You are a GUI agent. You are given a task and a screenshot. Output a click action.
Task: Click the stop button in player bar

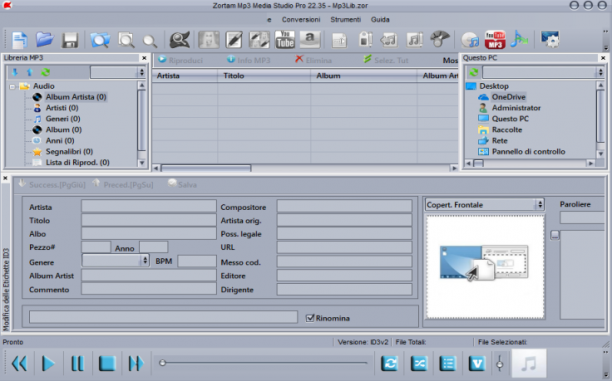pos(107,363)
